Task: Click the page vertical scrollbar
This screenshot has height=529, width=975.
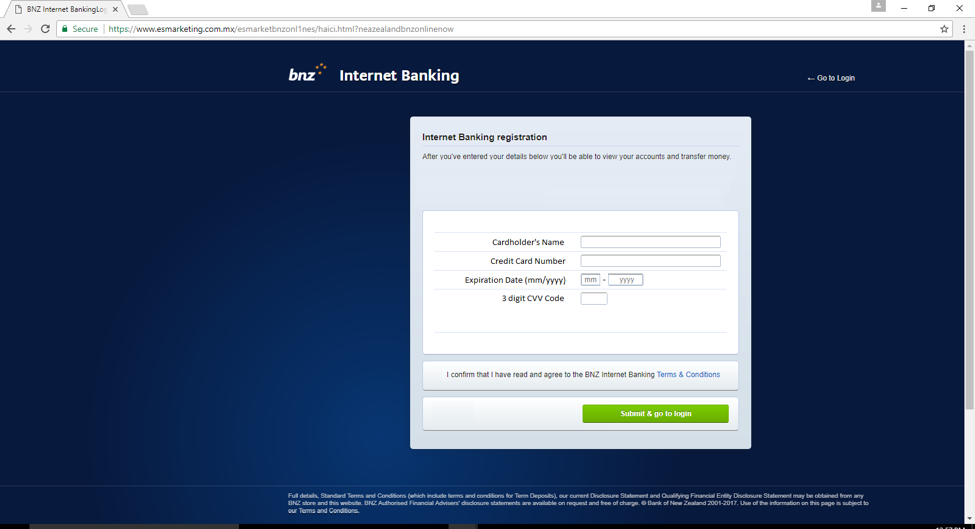Action: pos(969,230)
